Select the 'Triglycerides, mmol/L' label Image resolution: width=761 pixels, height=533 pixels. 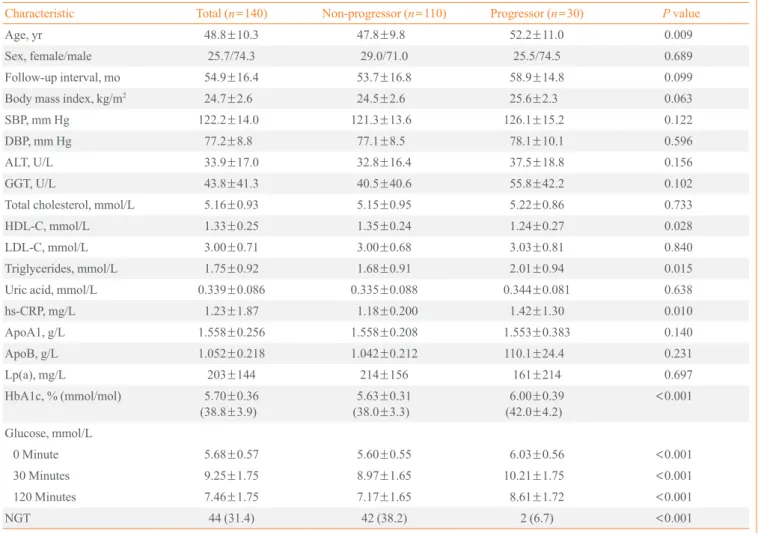tap(61, 269)
